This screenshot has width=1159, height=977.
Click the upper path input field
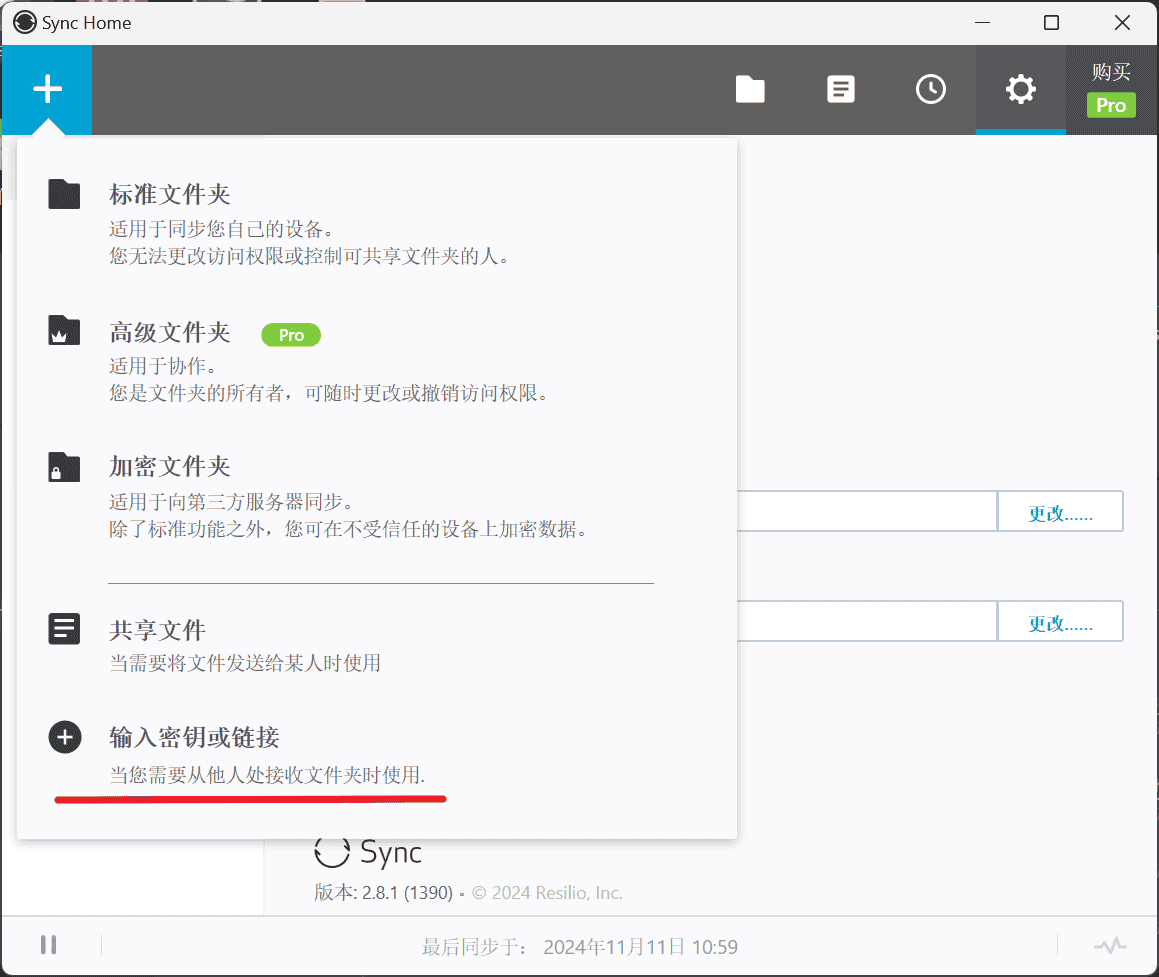[867, 511]
